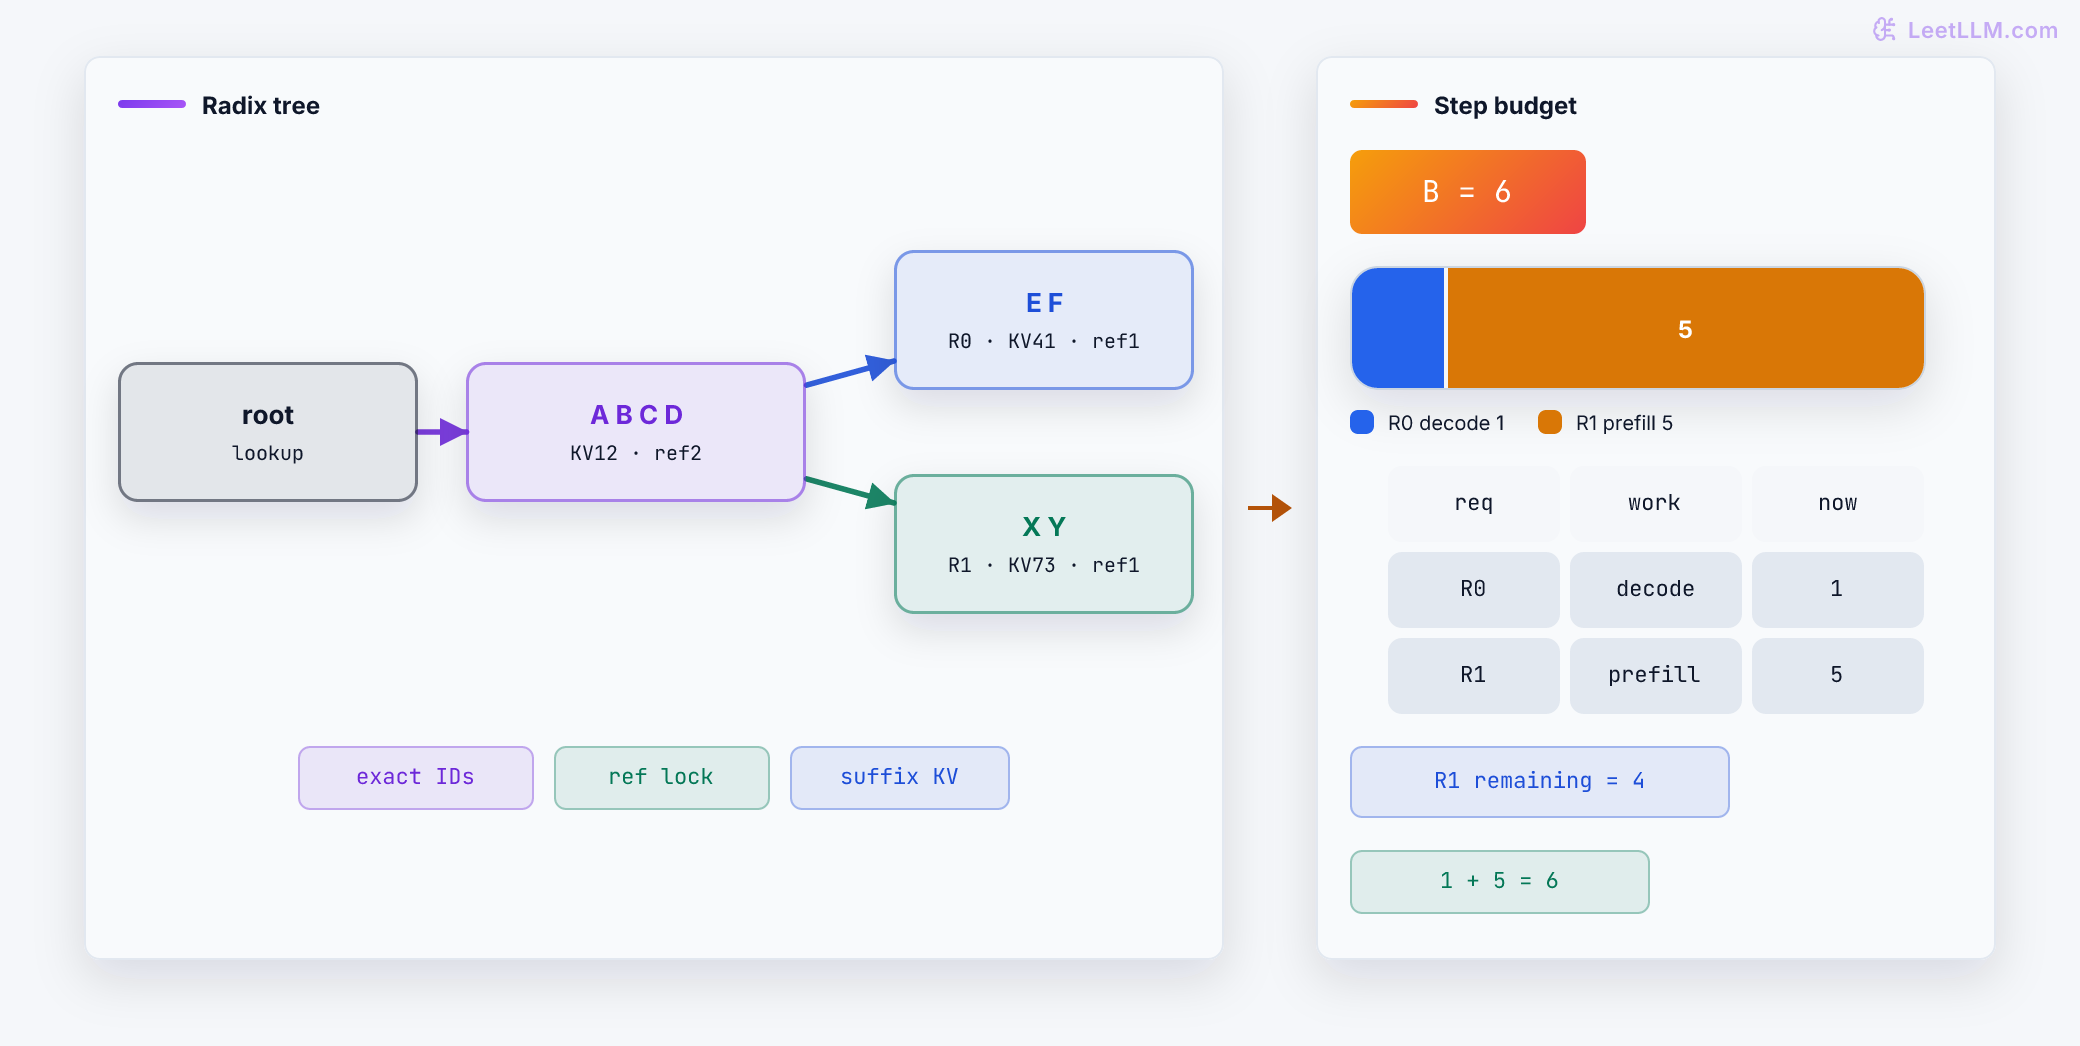The image size is (2080, 1046).
Task: Click the R0 · KV41 · ref1 text
Action: click(1044, 342)
